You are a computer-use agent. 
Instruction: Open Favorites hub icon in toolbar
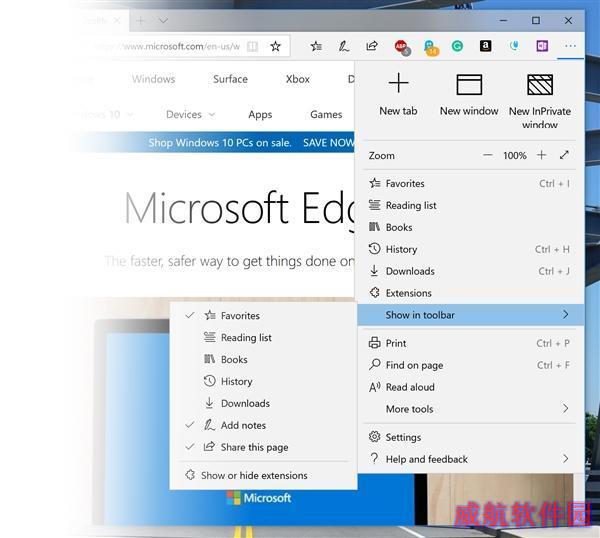tap(316, 46)
